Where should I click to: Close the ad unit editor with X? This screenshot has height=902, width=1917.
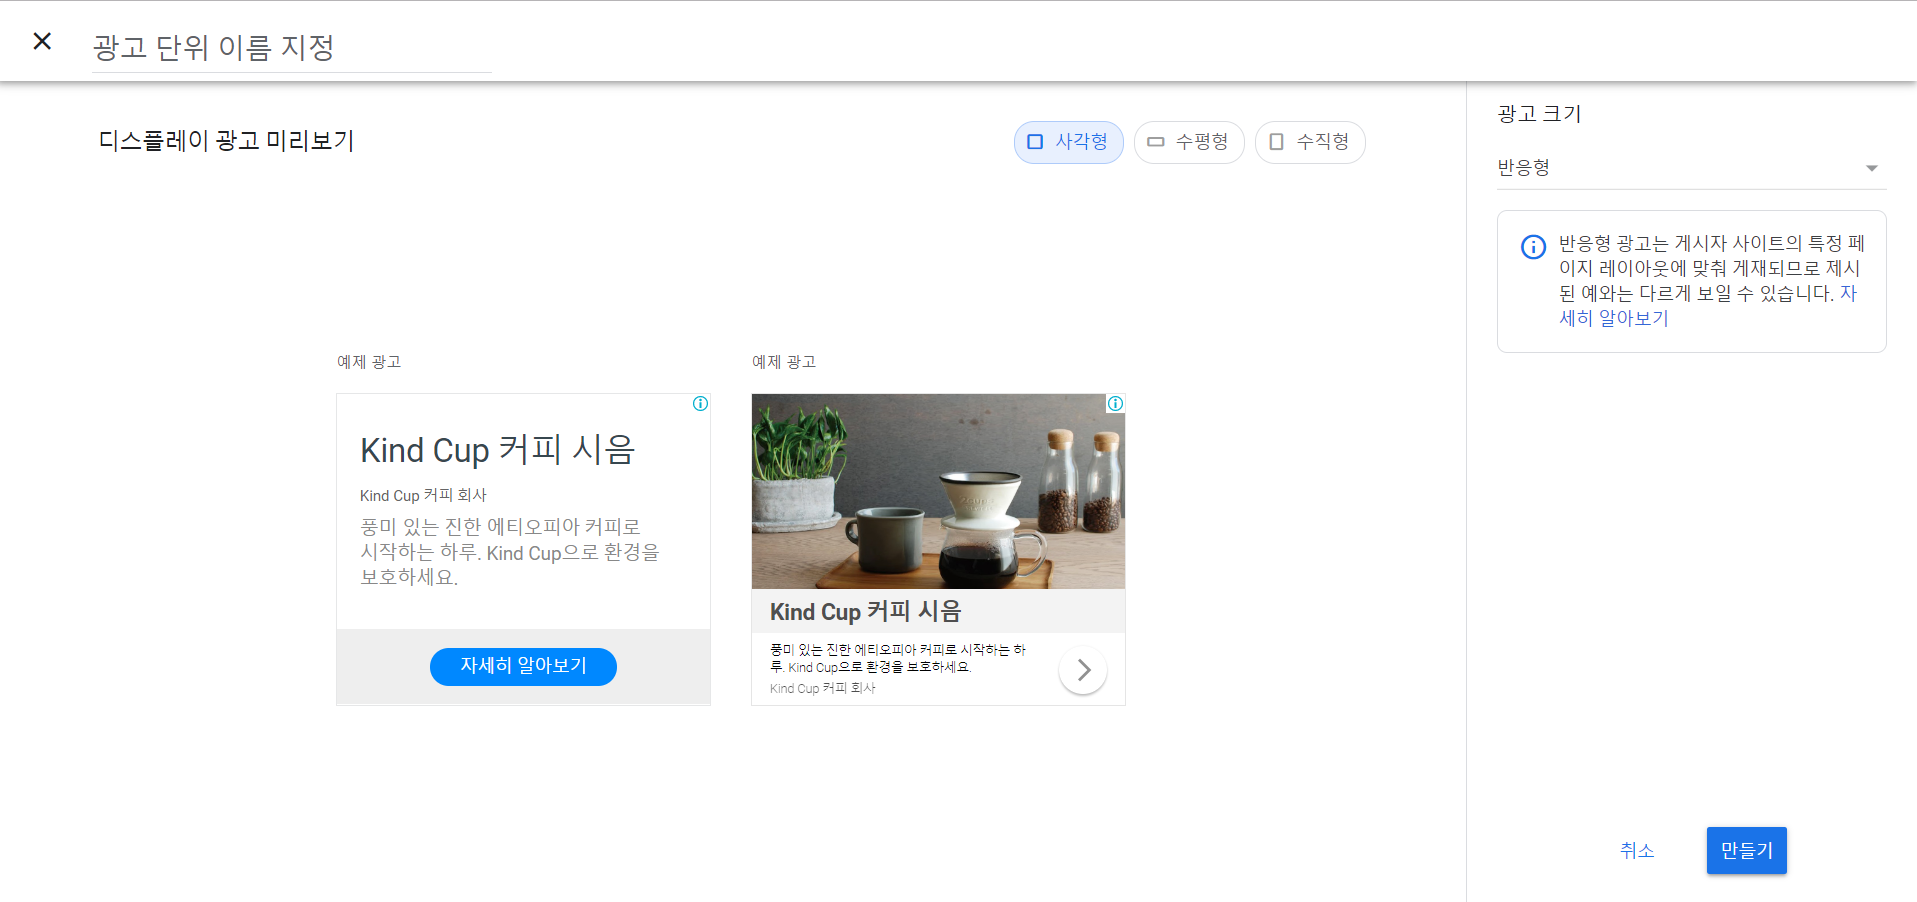pyautogui.click(x=42, y=41)
